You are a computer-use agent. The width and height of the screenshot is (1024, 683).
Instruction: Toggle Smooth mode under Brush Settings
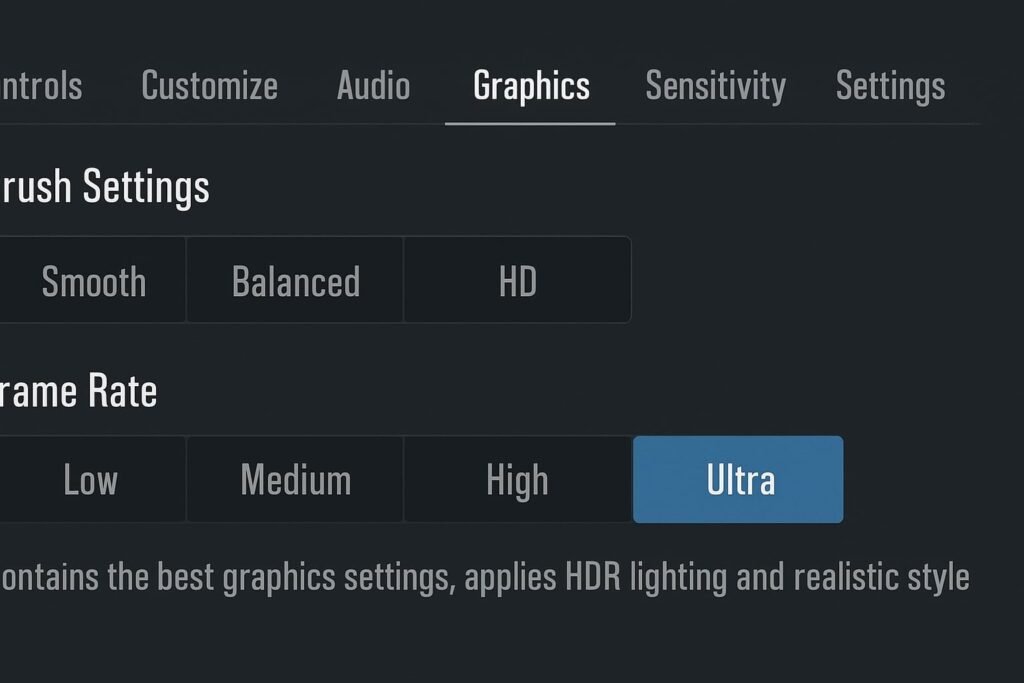coord(93,281)
